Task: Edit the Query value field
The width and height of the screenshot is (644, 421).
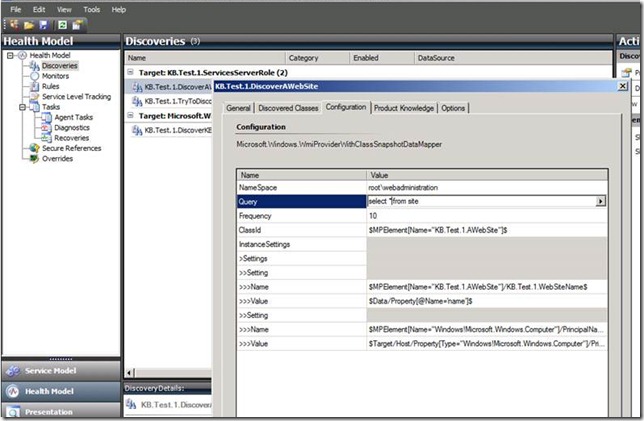Action: tap(481, 201)
